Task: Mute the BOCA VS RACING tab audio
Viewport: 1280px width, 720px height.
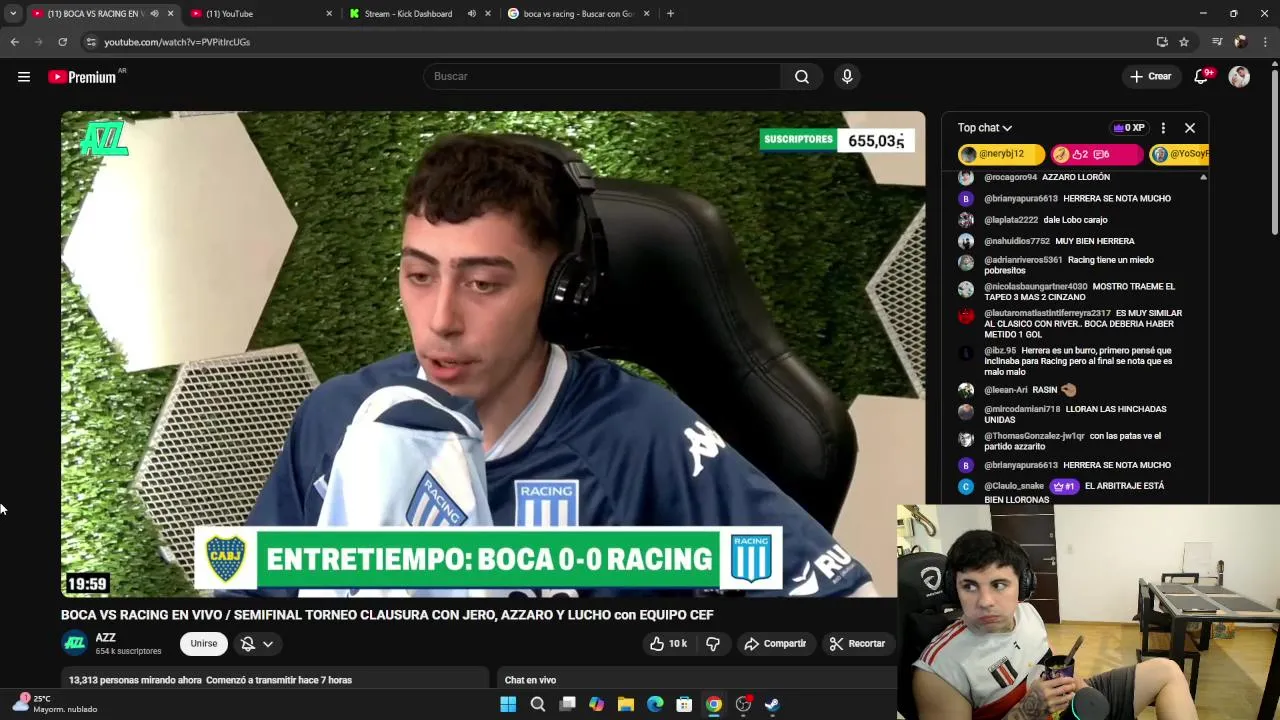Action: [x=154, y=14]
